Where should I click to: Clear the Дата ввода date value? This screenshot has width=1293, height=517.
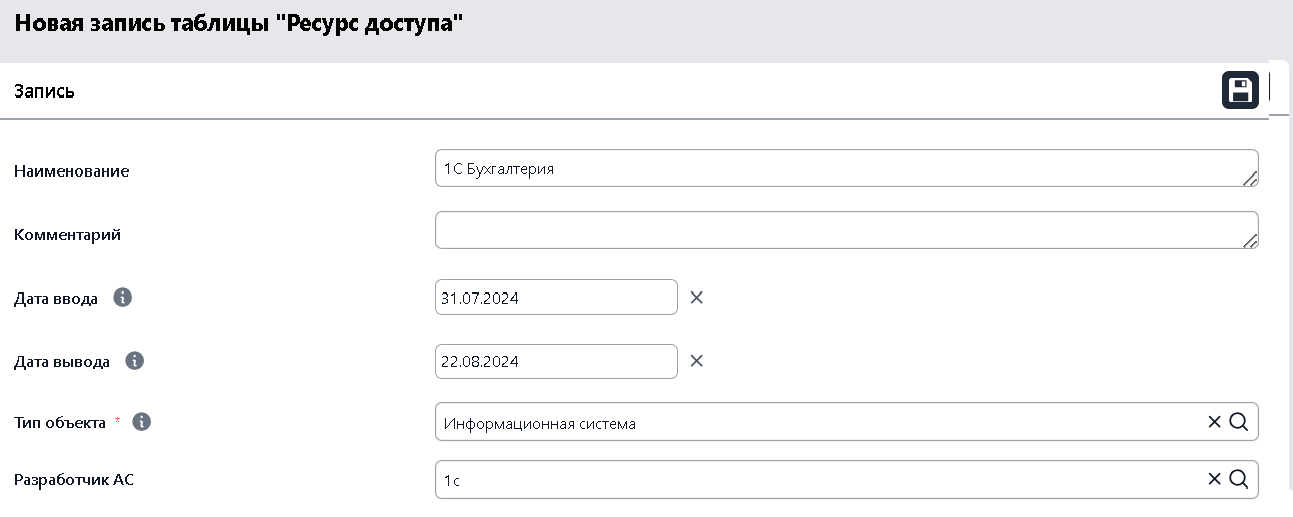(697, 297)
